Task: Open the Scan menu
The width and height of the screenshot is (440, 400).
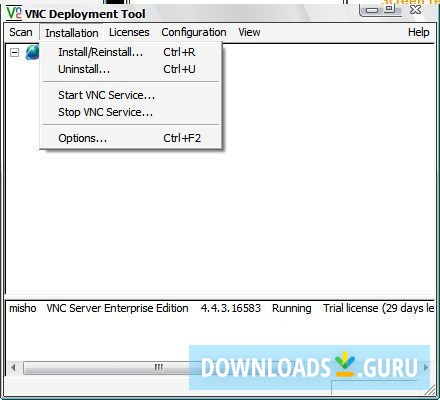Action: (x=21, y=32)
